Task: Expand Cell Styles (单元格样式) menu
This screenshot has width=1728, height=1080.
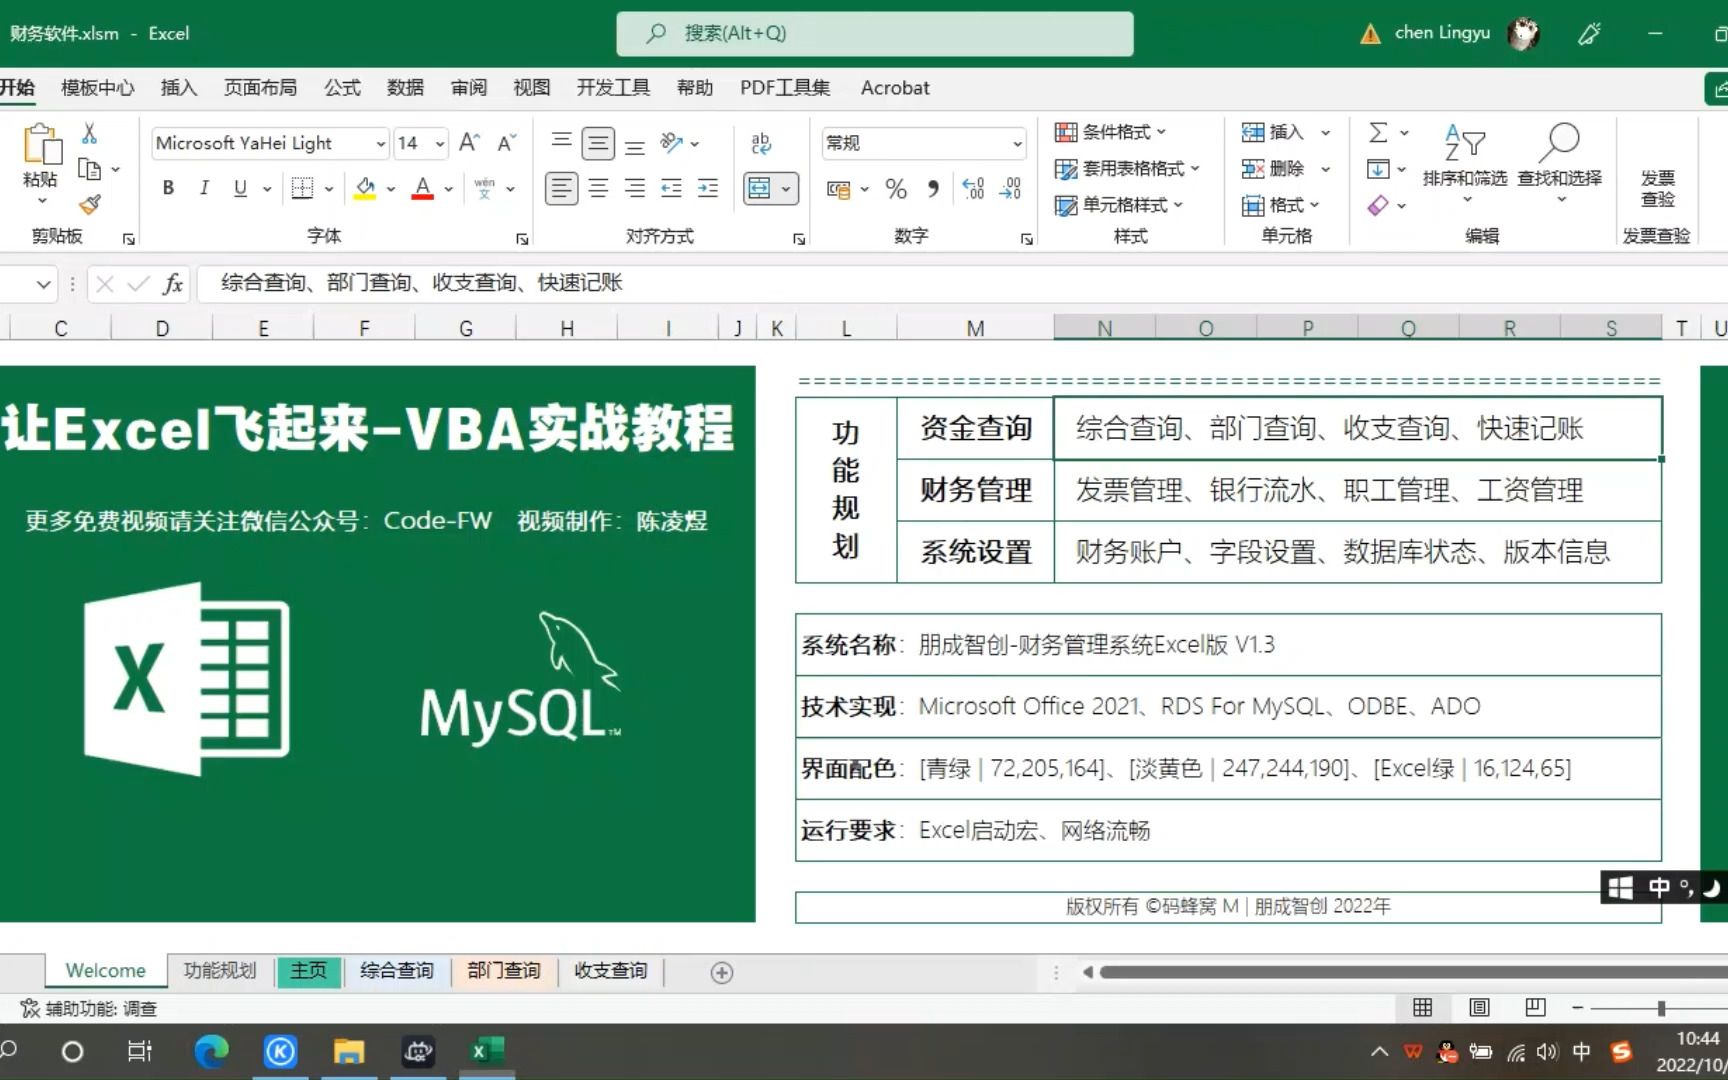Action: [1119, 205]
